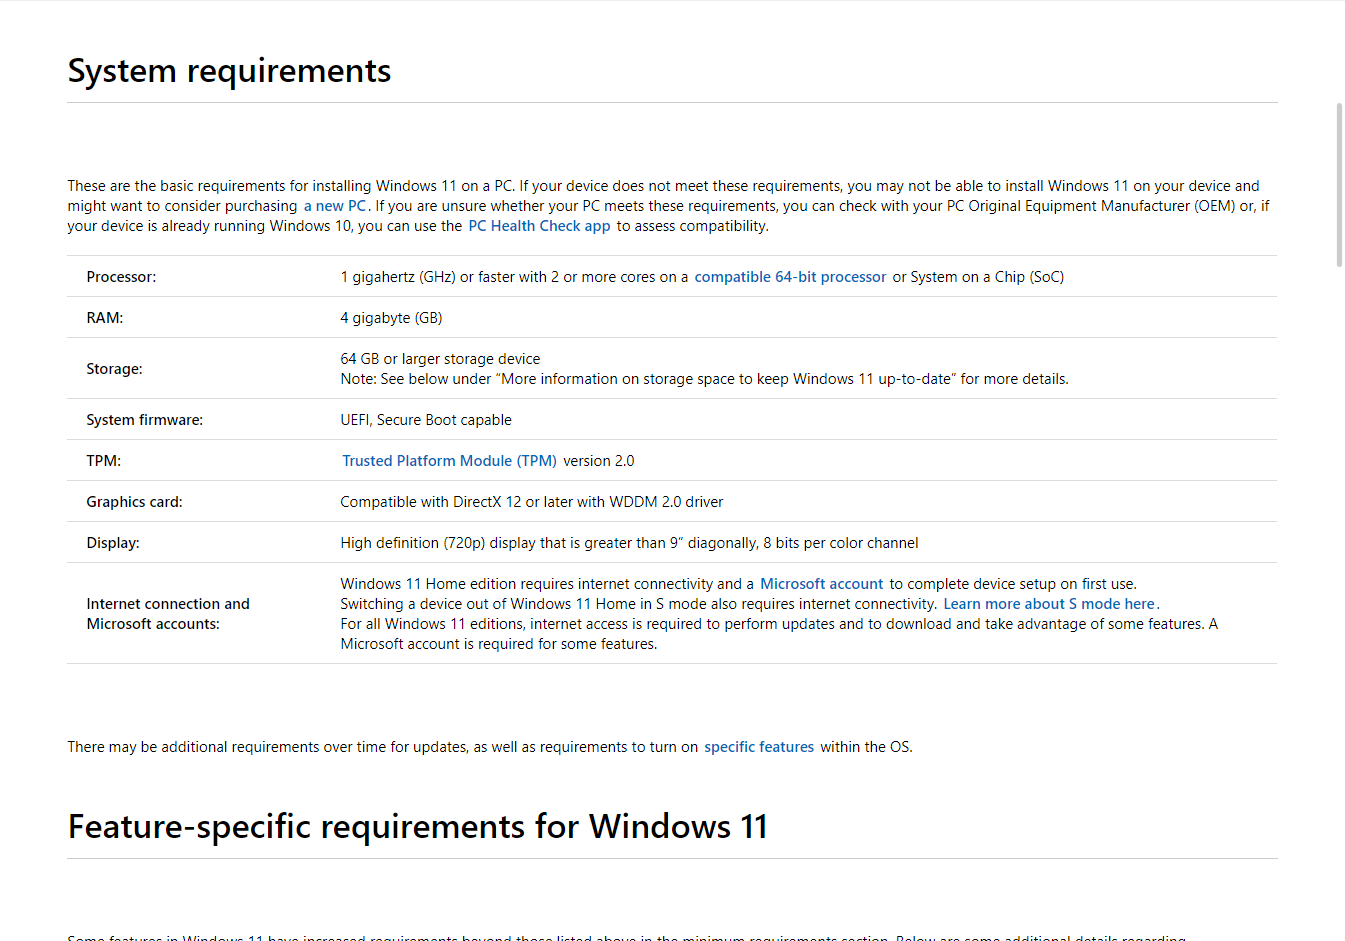Click 64 GB or larger storage device
This screenshot has height=941, width=1345.
[440, 359]
